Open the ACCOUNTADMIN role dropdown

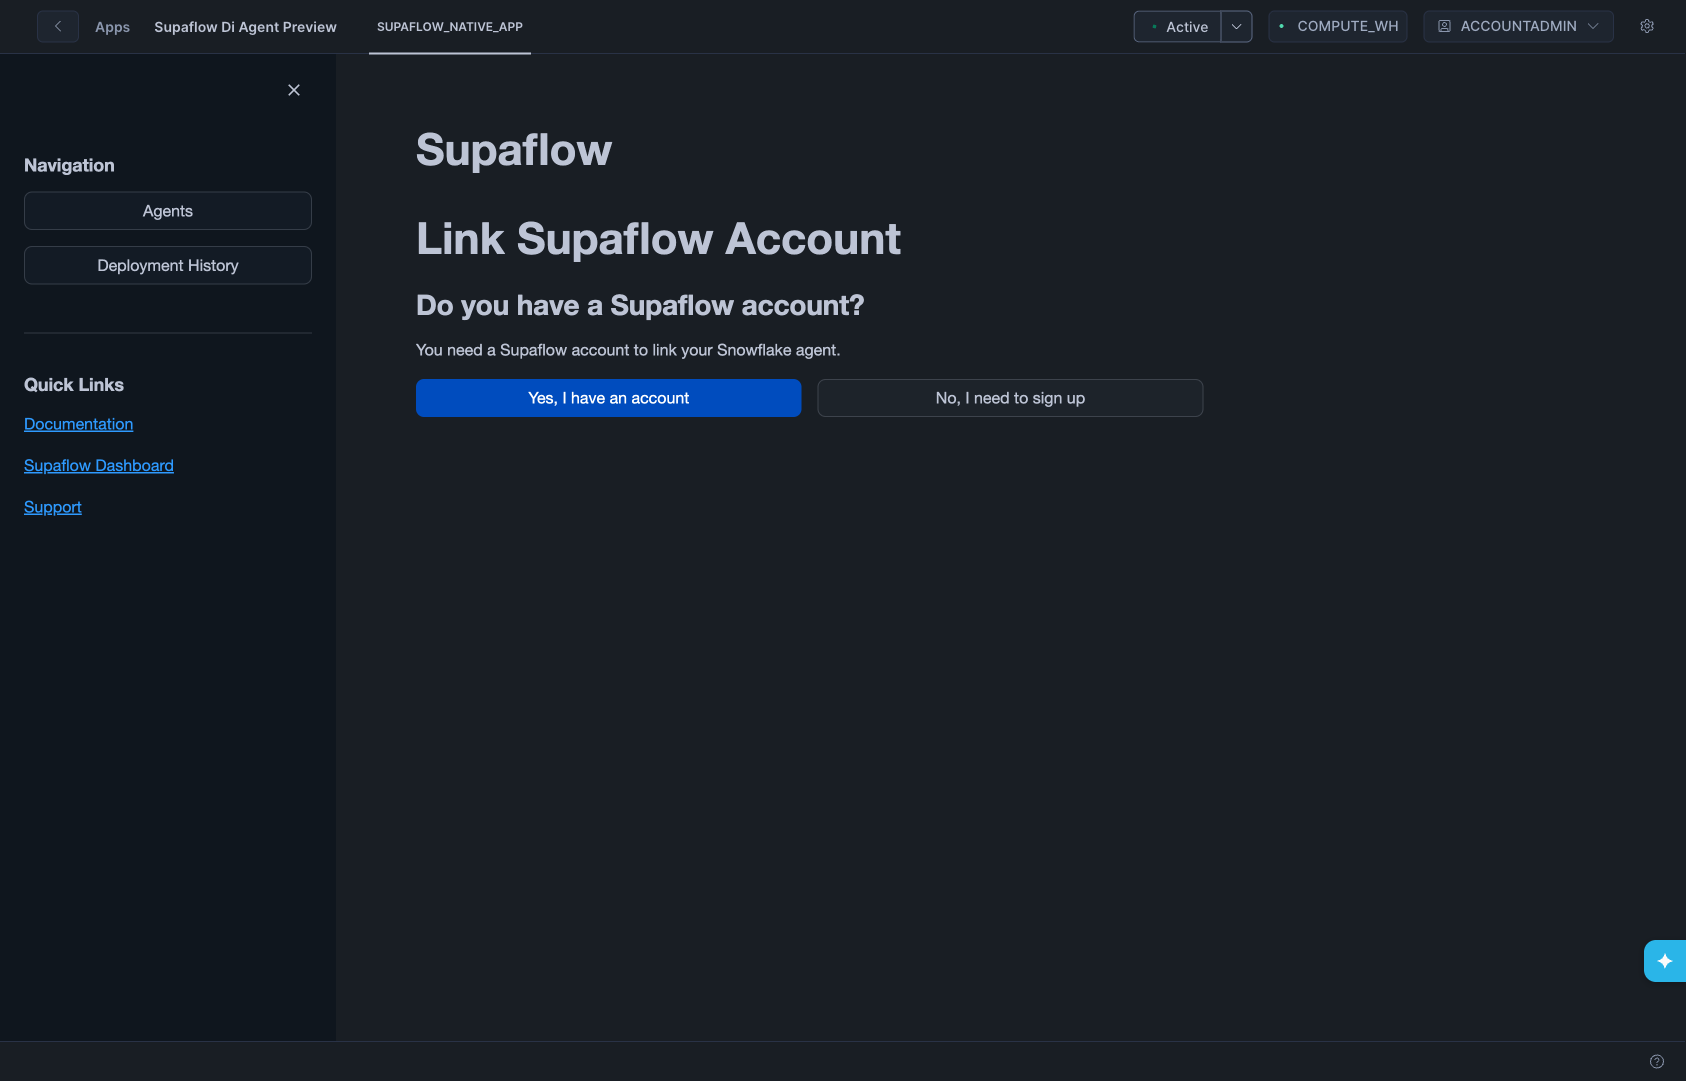pyautogui.click(x=1517, y=26)
